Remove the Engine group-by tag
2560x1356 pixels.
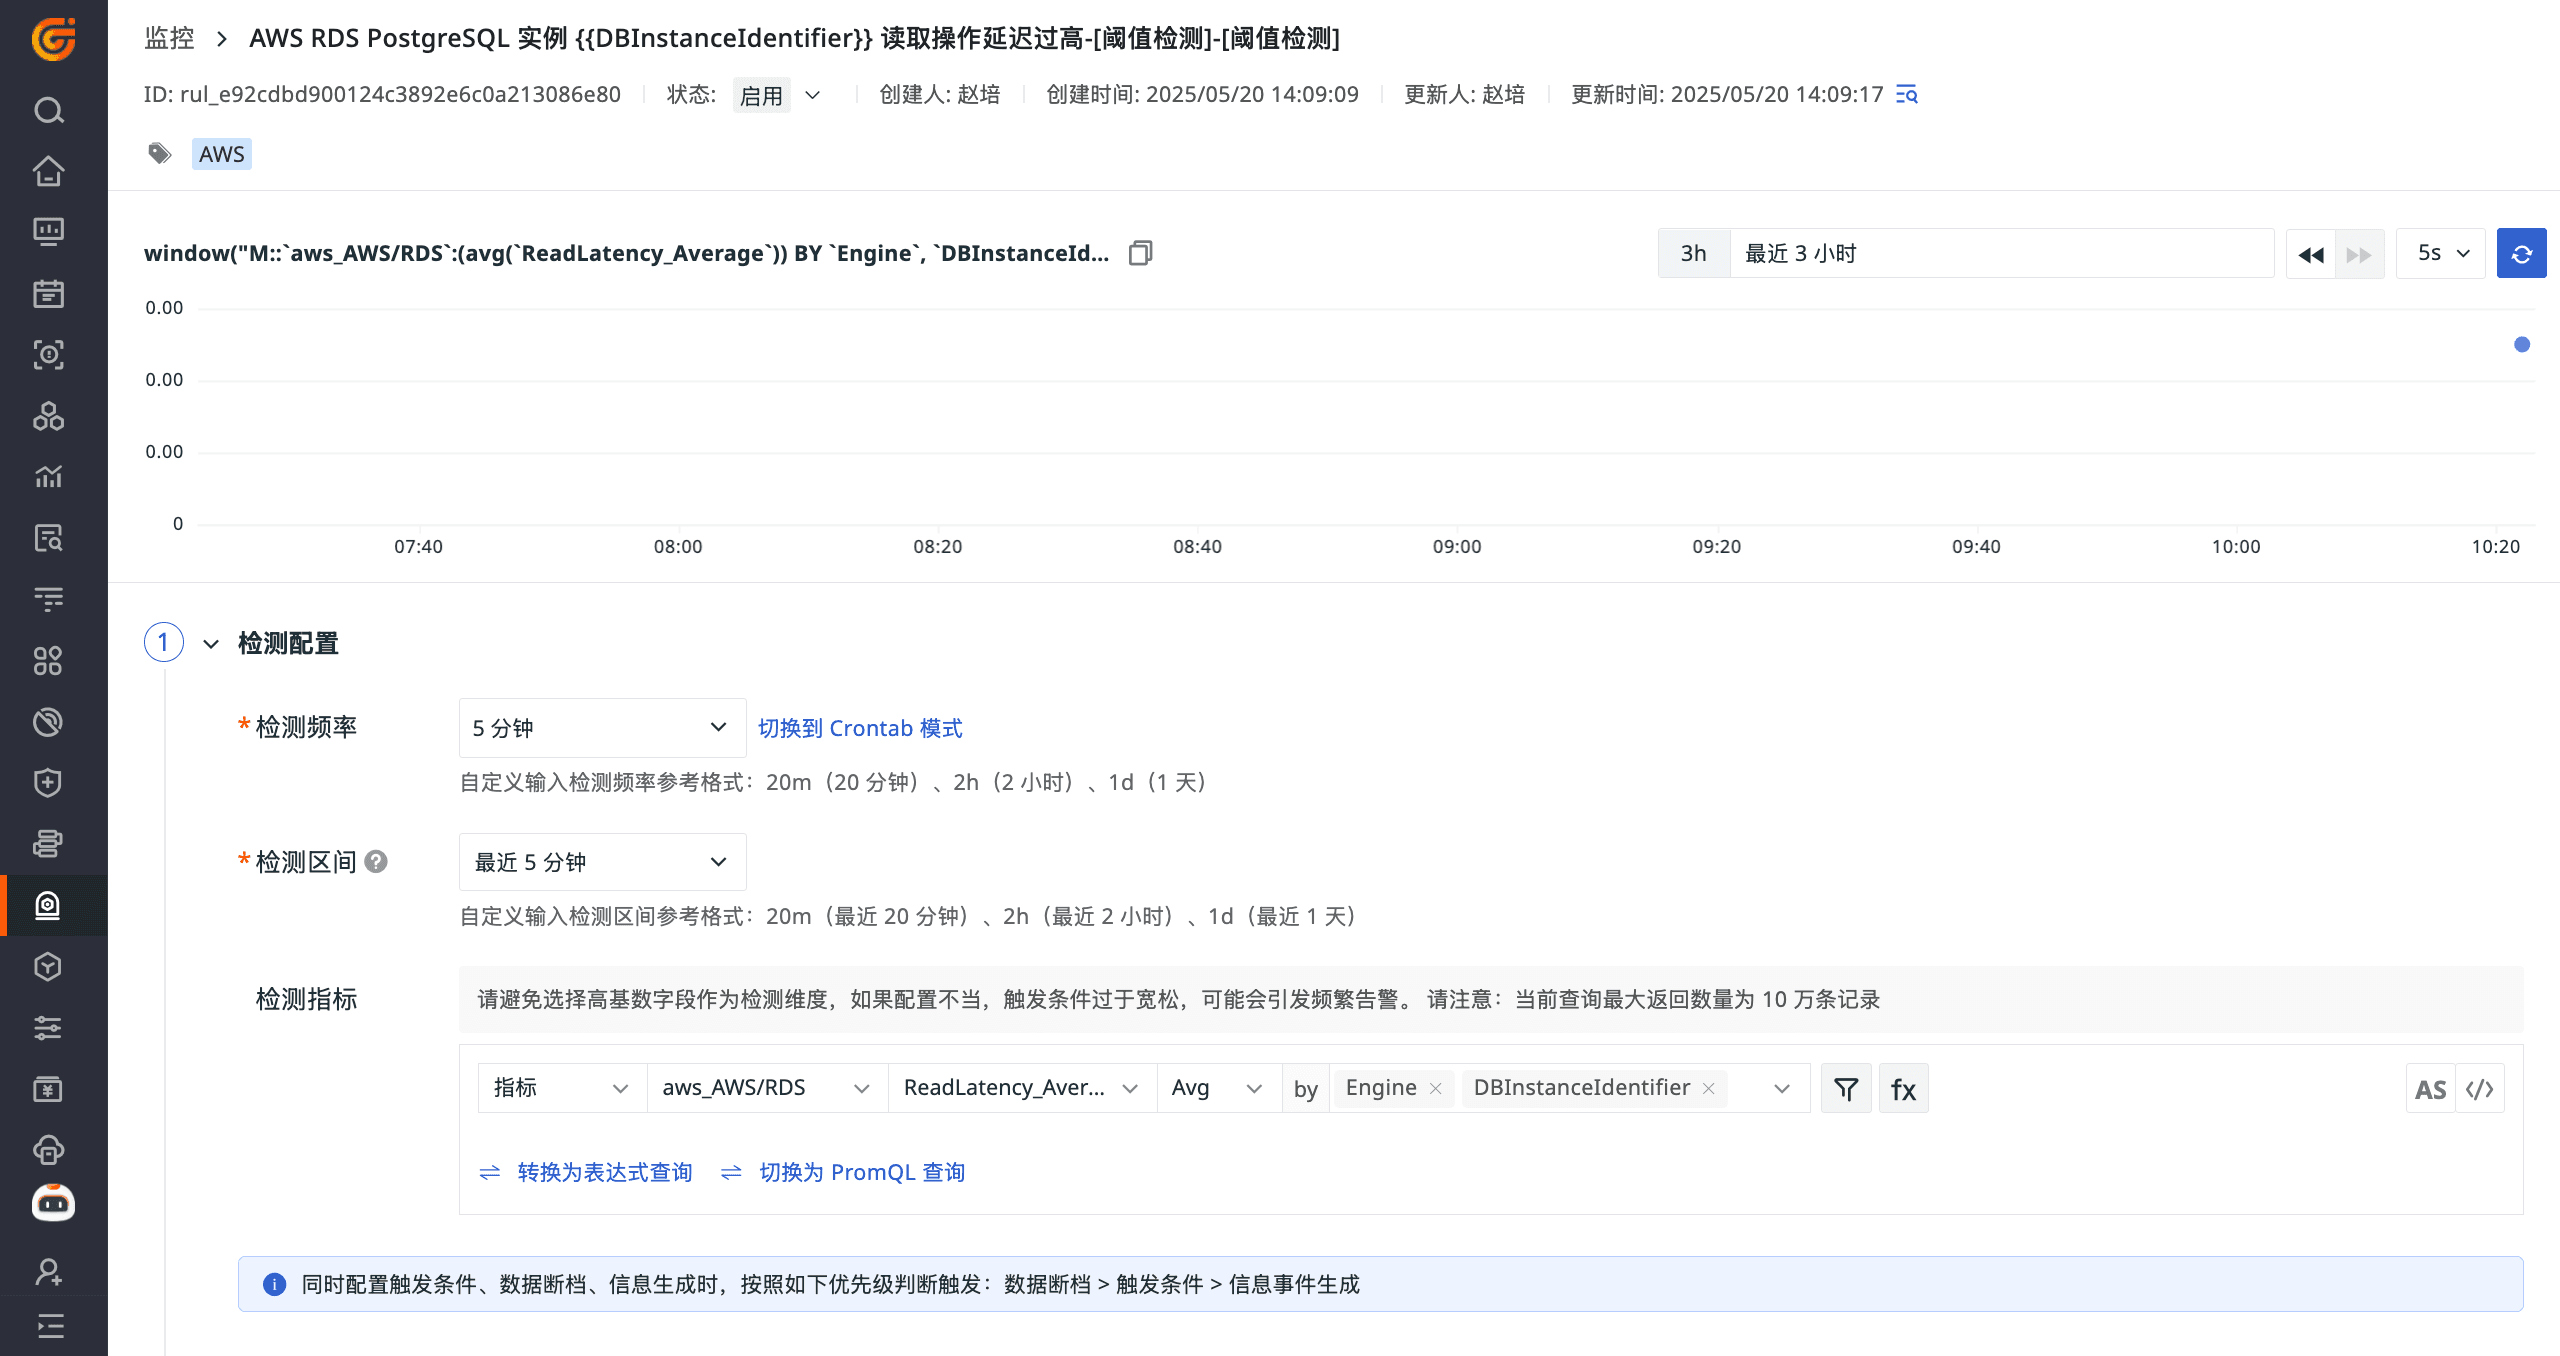tap(1436, 1088)
